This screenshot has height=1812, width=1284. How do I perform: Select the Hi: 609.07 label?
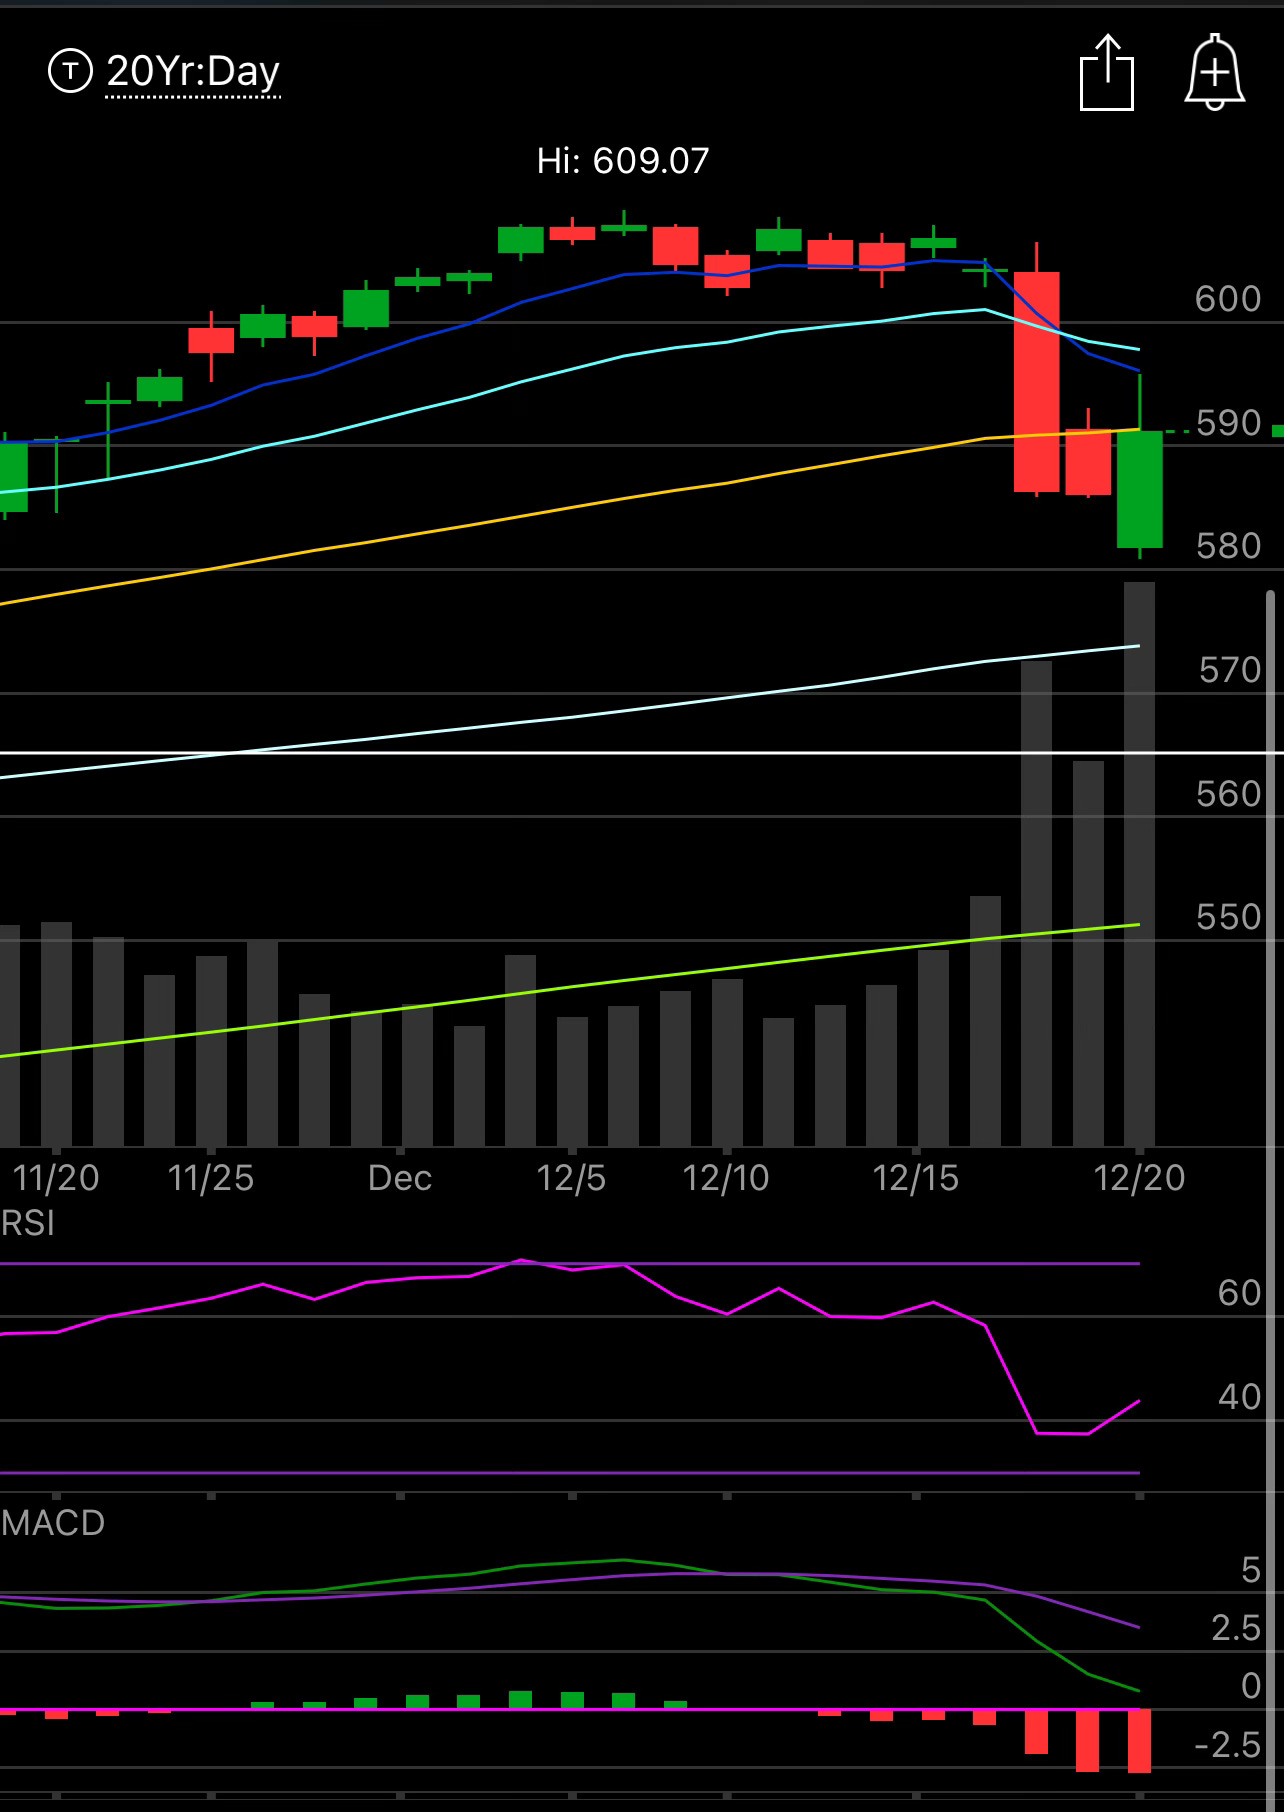click(623, 160)
